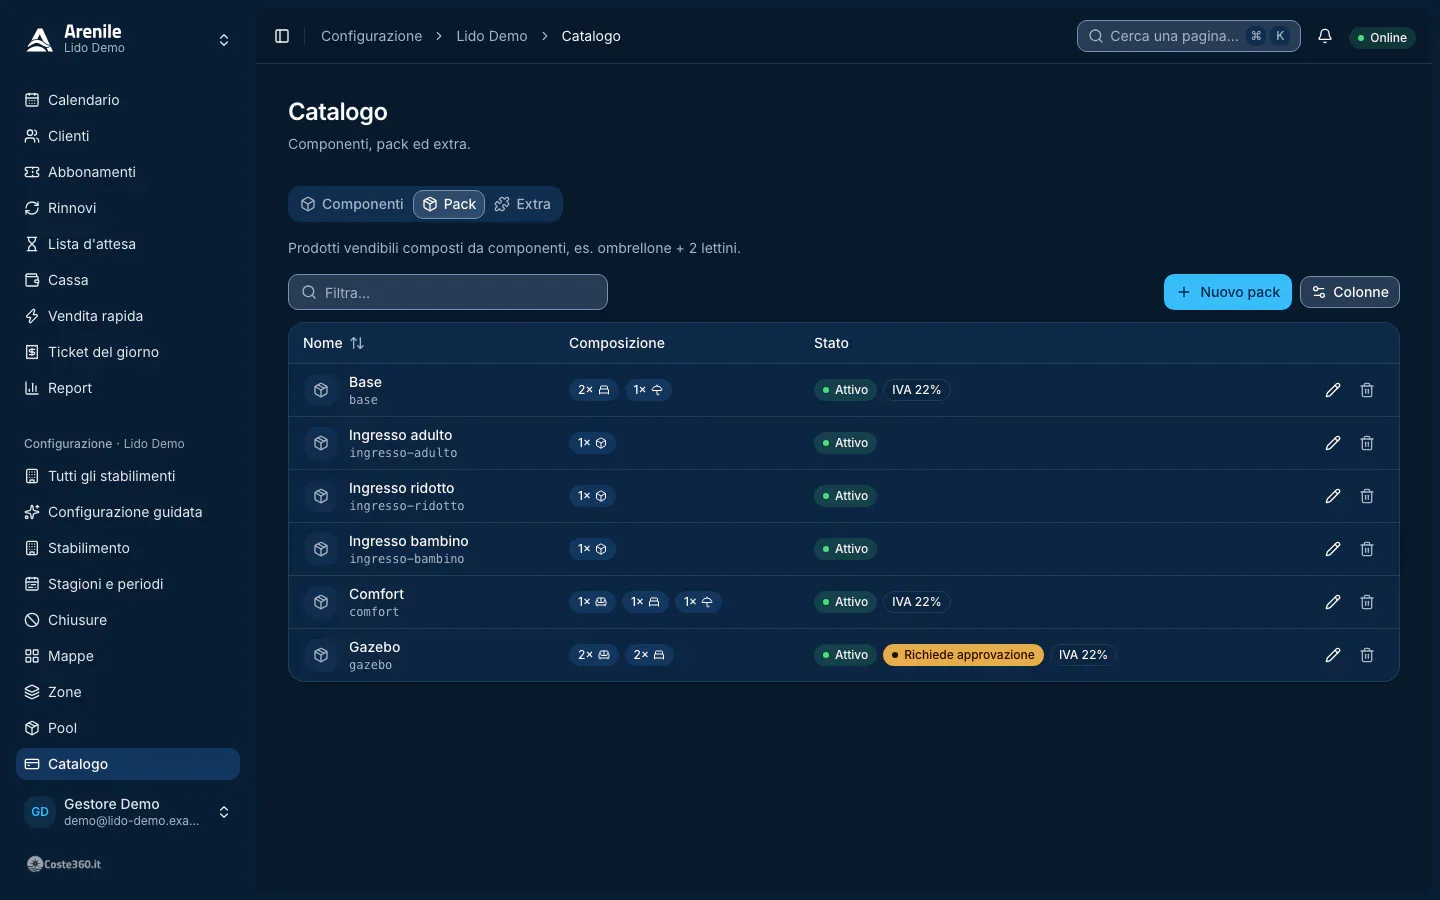Click the ingresso-bambino slug text
The image size is (1440, 900).
click(x=407, y=559)
